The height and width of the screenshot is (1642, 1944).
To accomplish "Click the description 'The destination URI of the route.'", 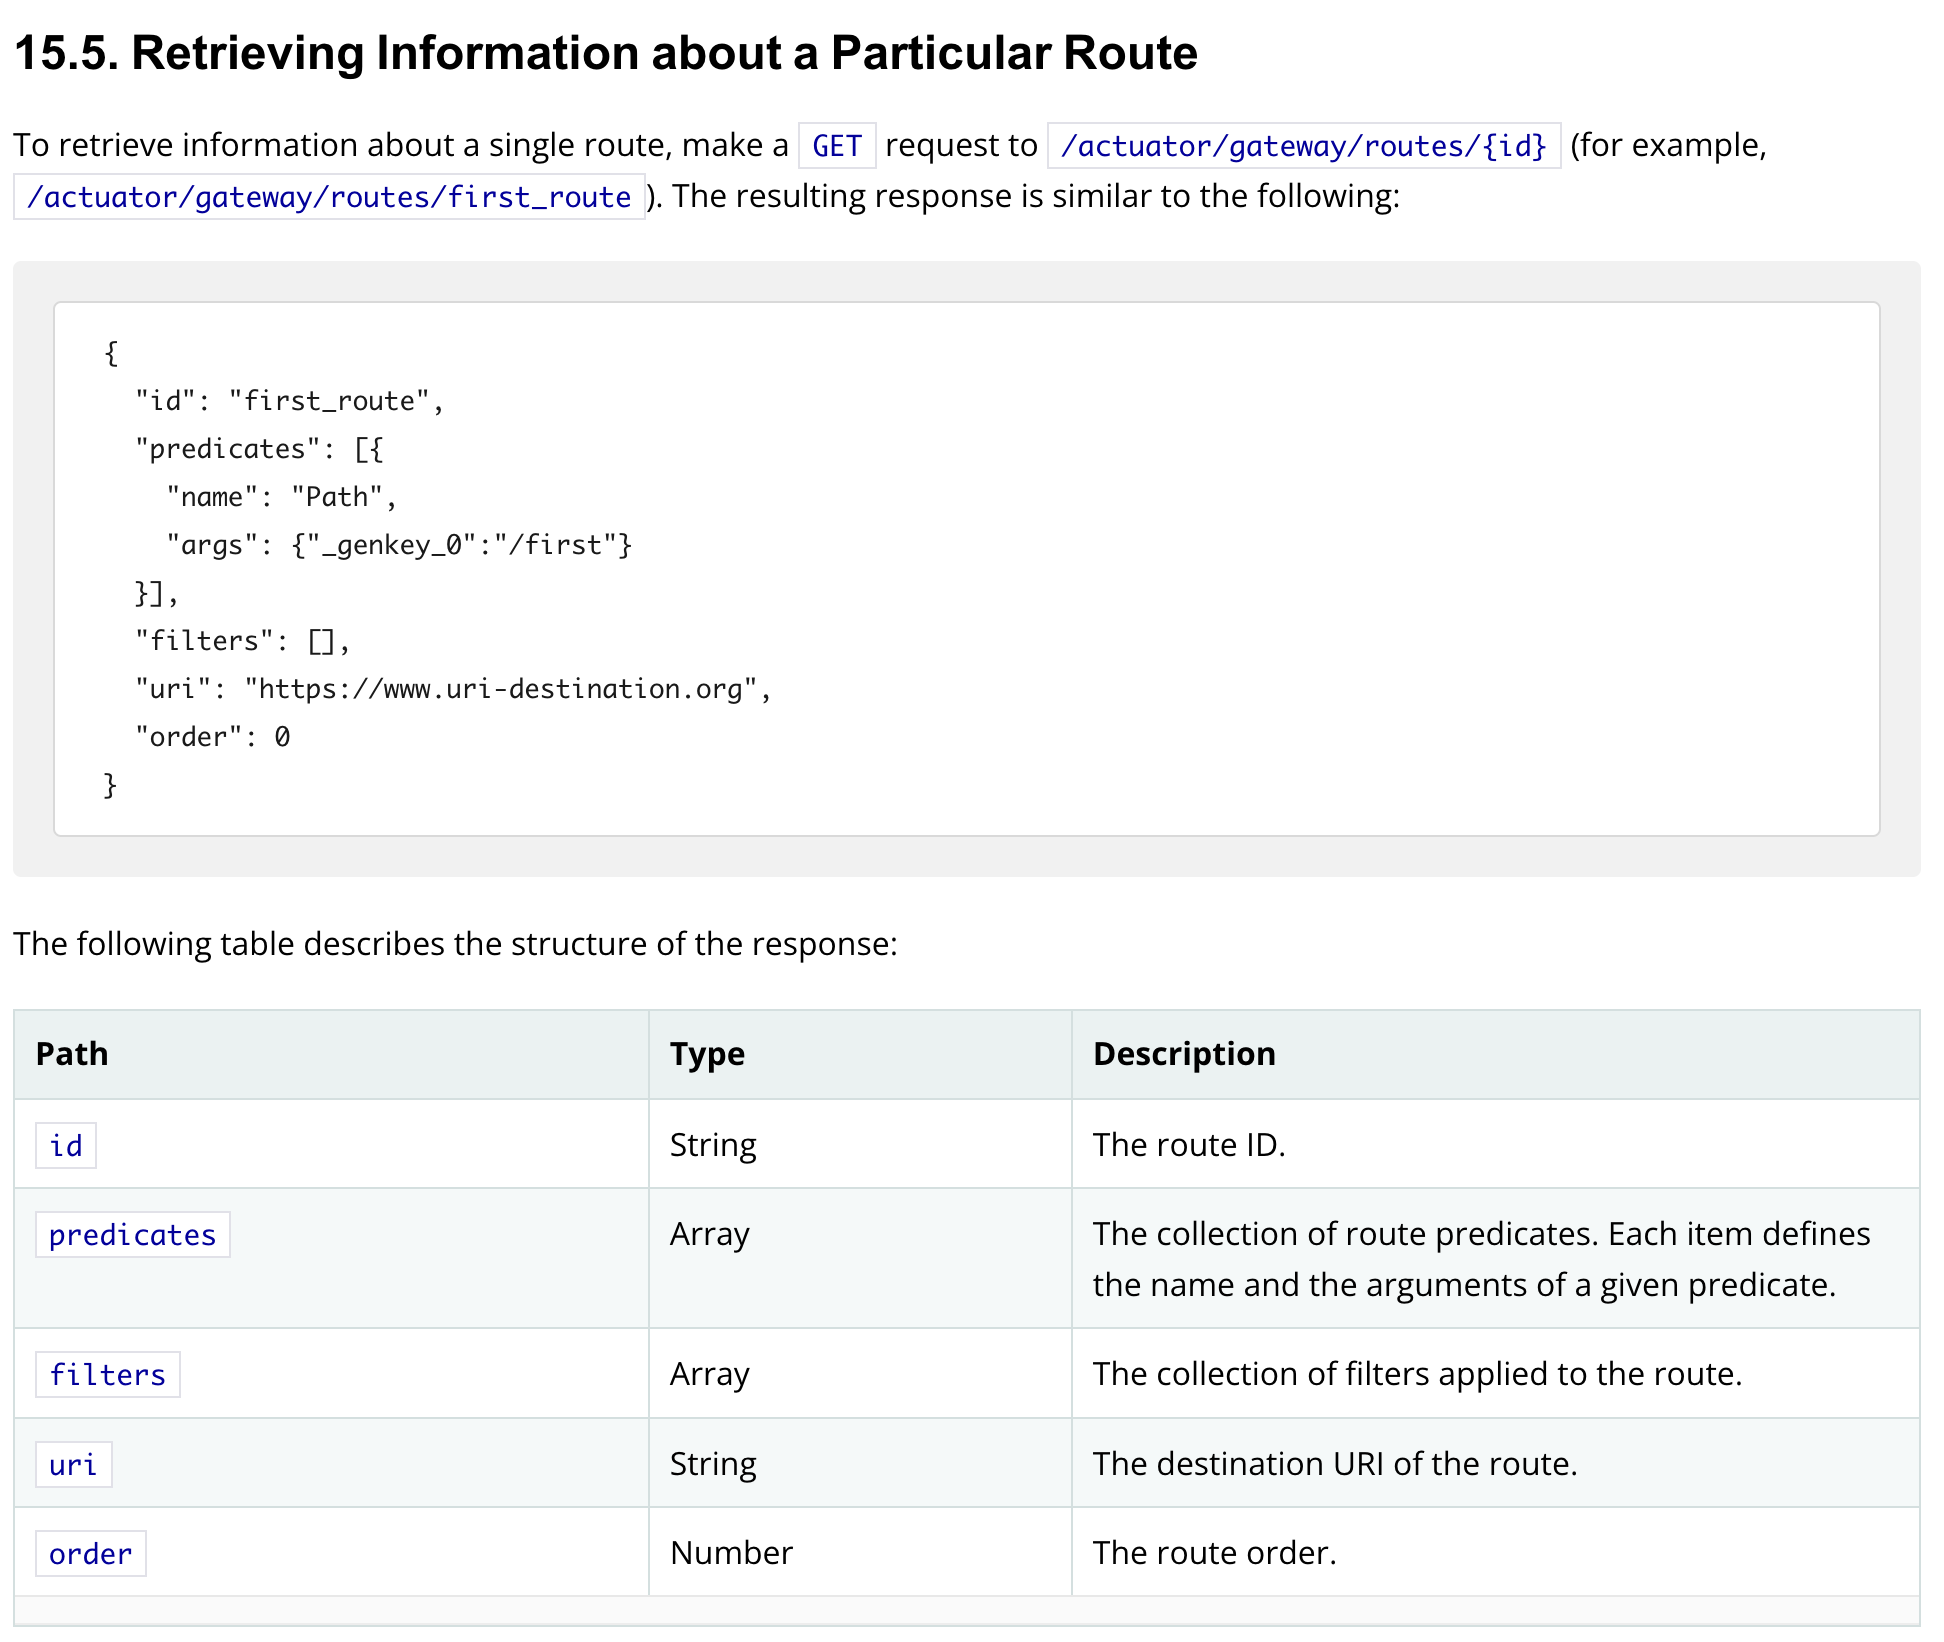I will 1335,1464.
